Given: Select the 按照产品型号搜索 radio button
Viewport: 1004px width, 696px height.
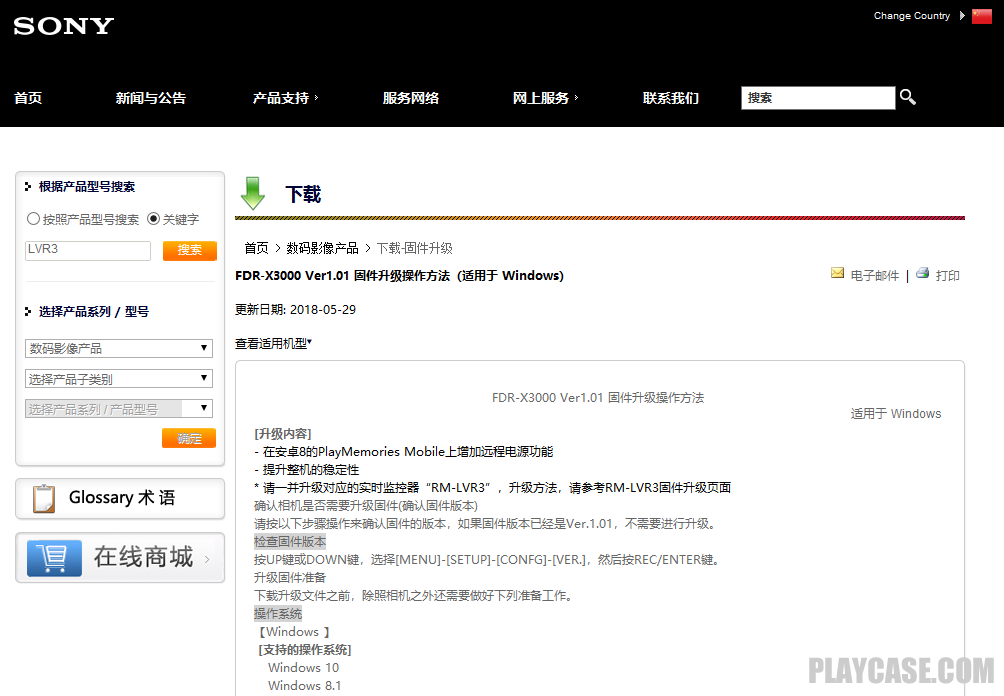Looking at the screenshot, I should [x=33, y=219].
